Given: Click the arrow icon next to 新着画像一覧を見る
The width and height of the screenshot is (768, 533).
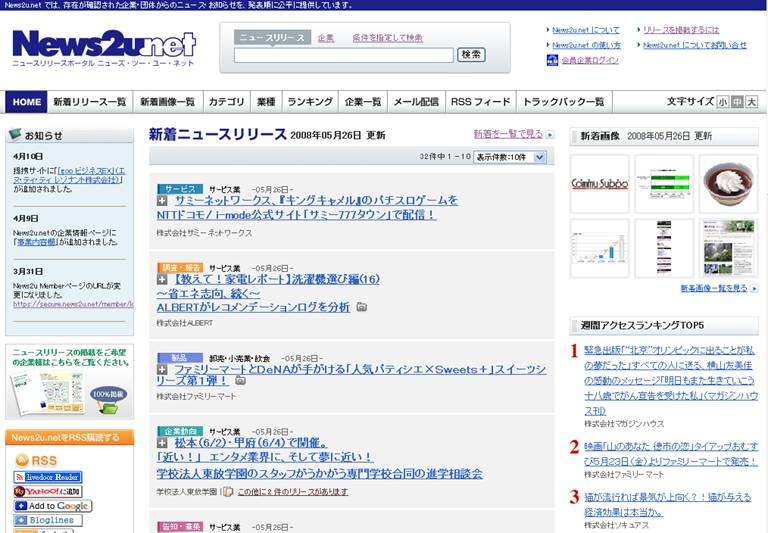Looking at the screenshot, I should 754,289.
